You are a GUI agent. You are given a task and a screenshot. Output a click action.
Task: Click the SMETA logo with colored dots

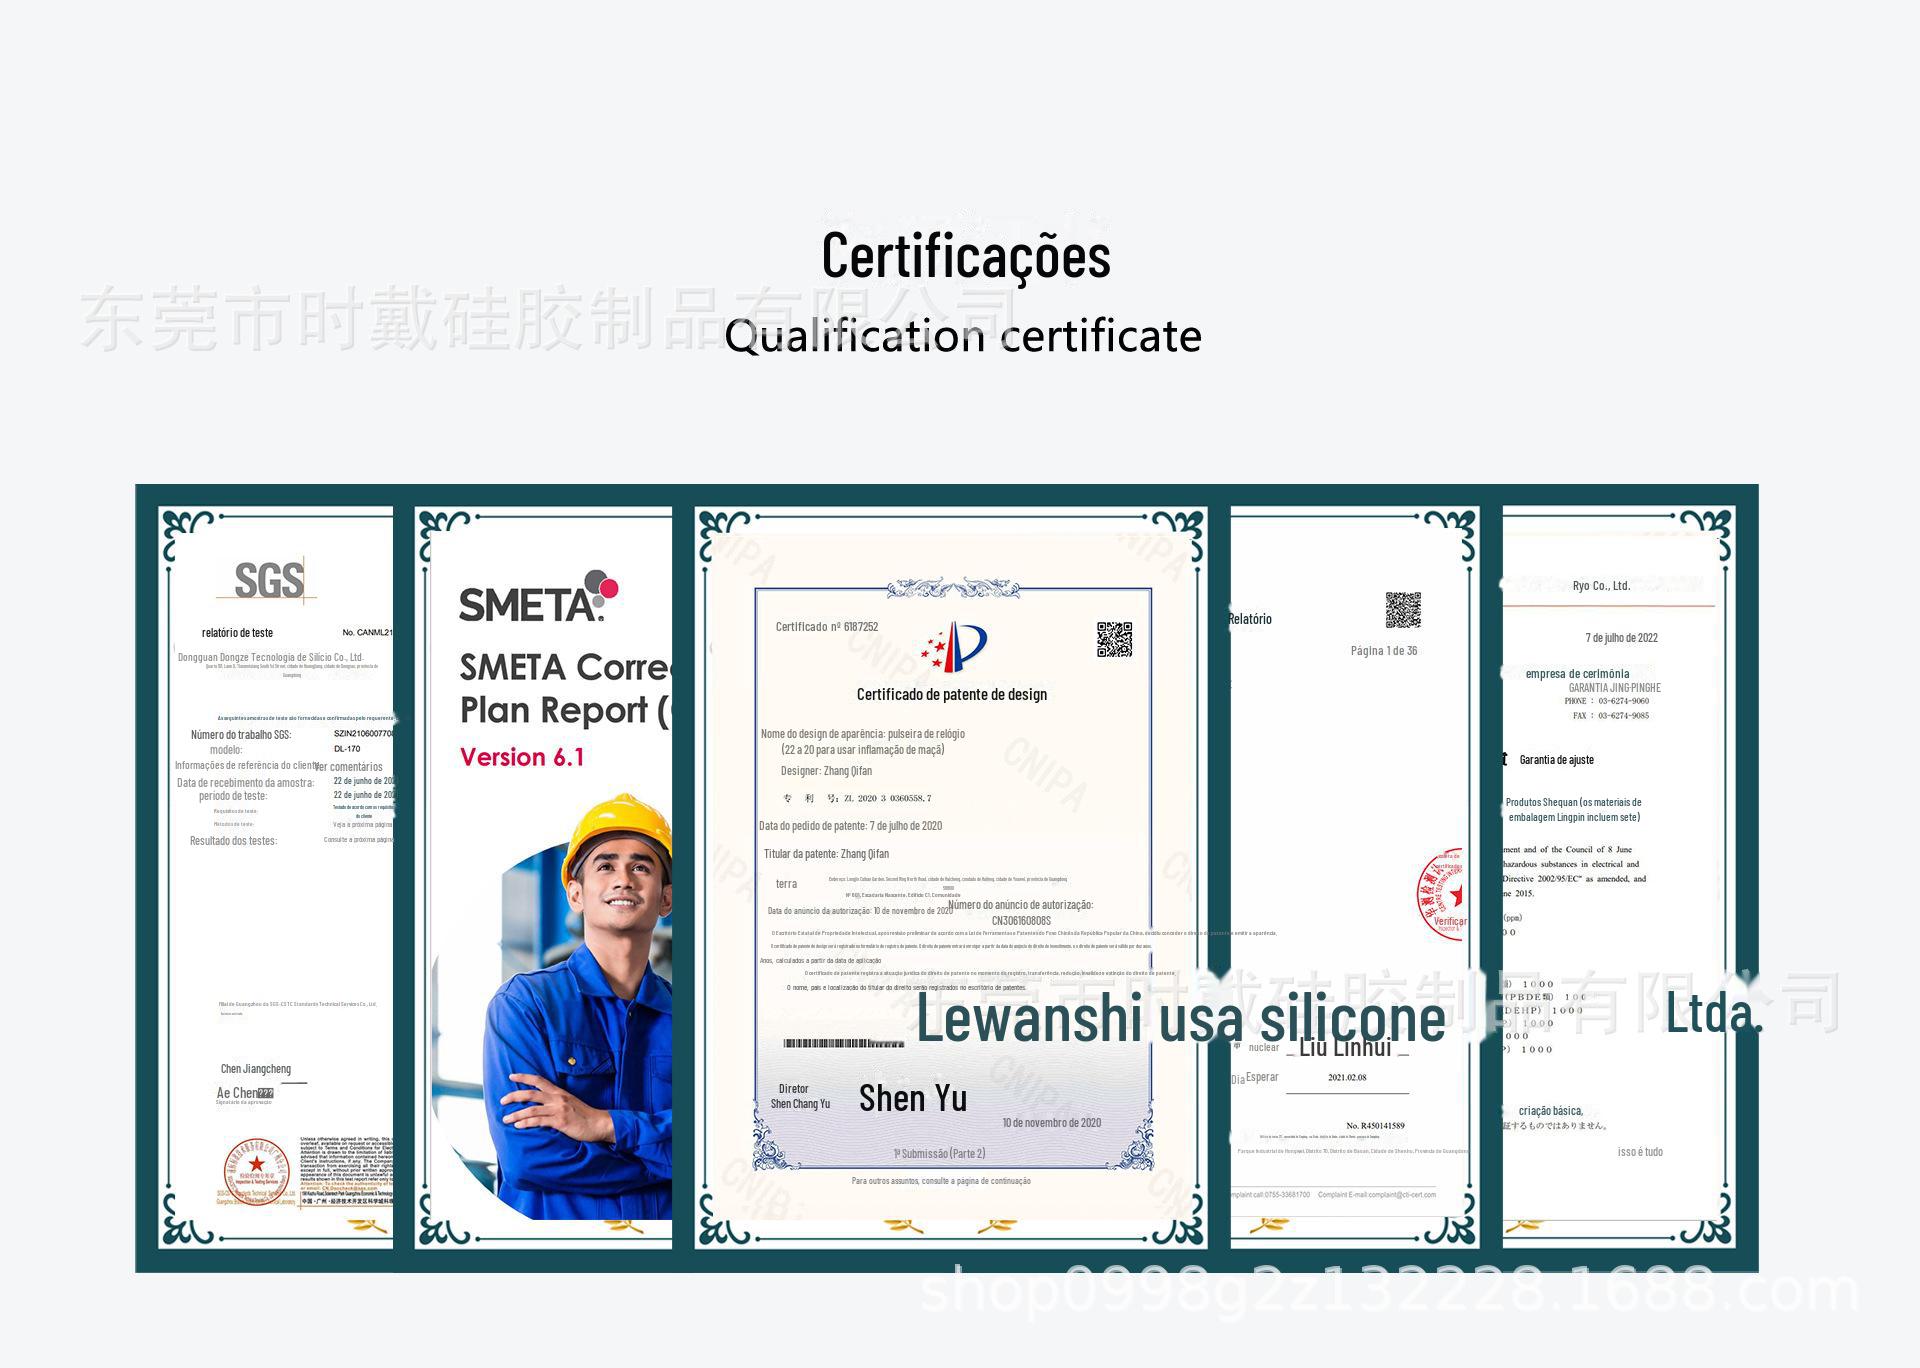point(538,598)
